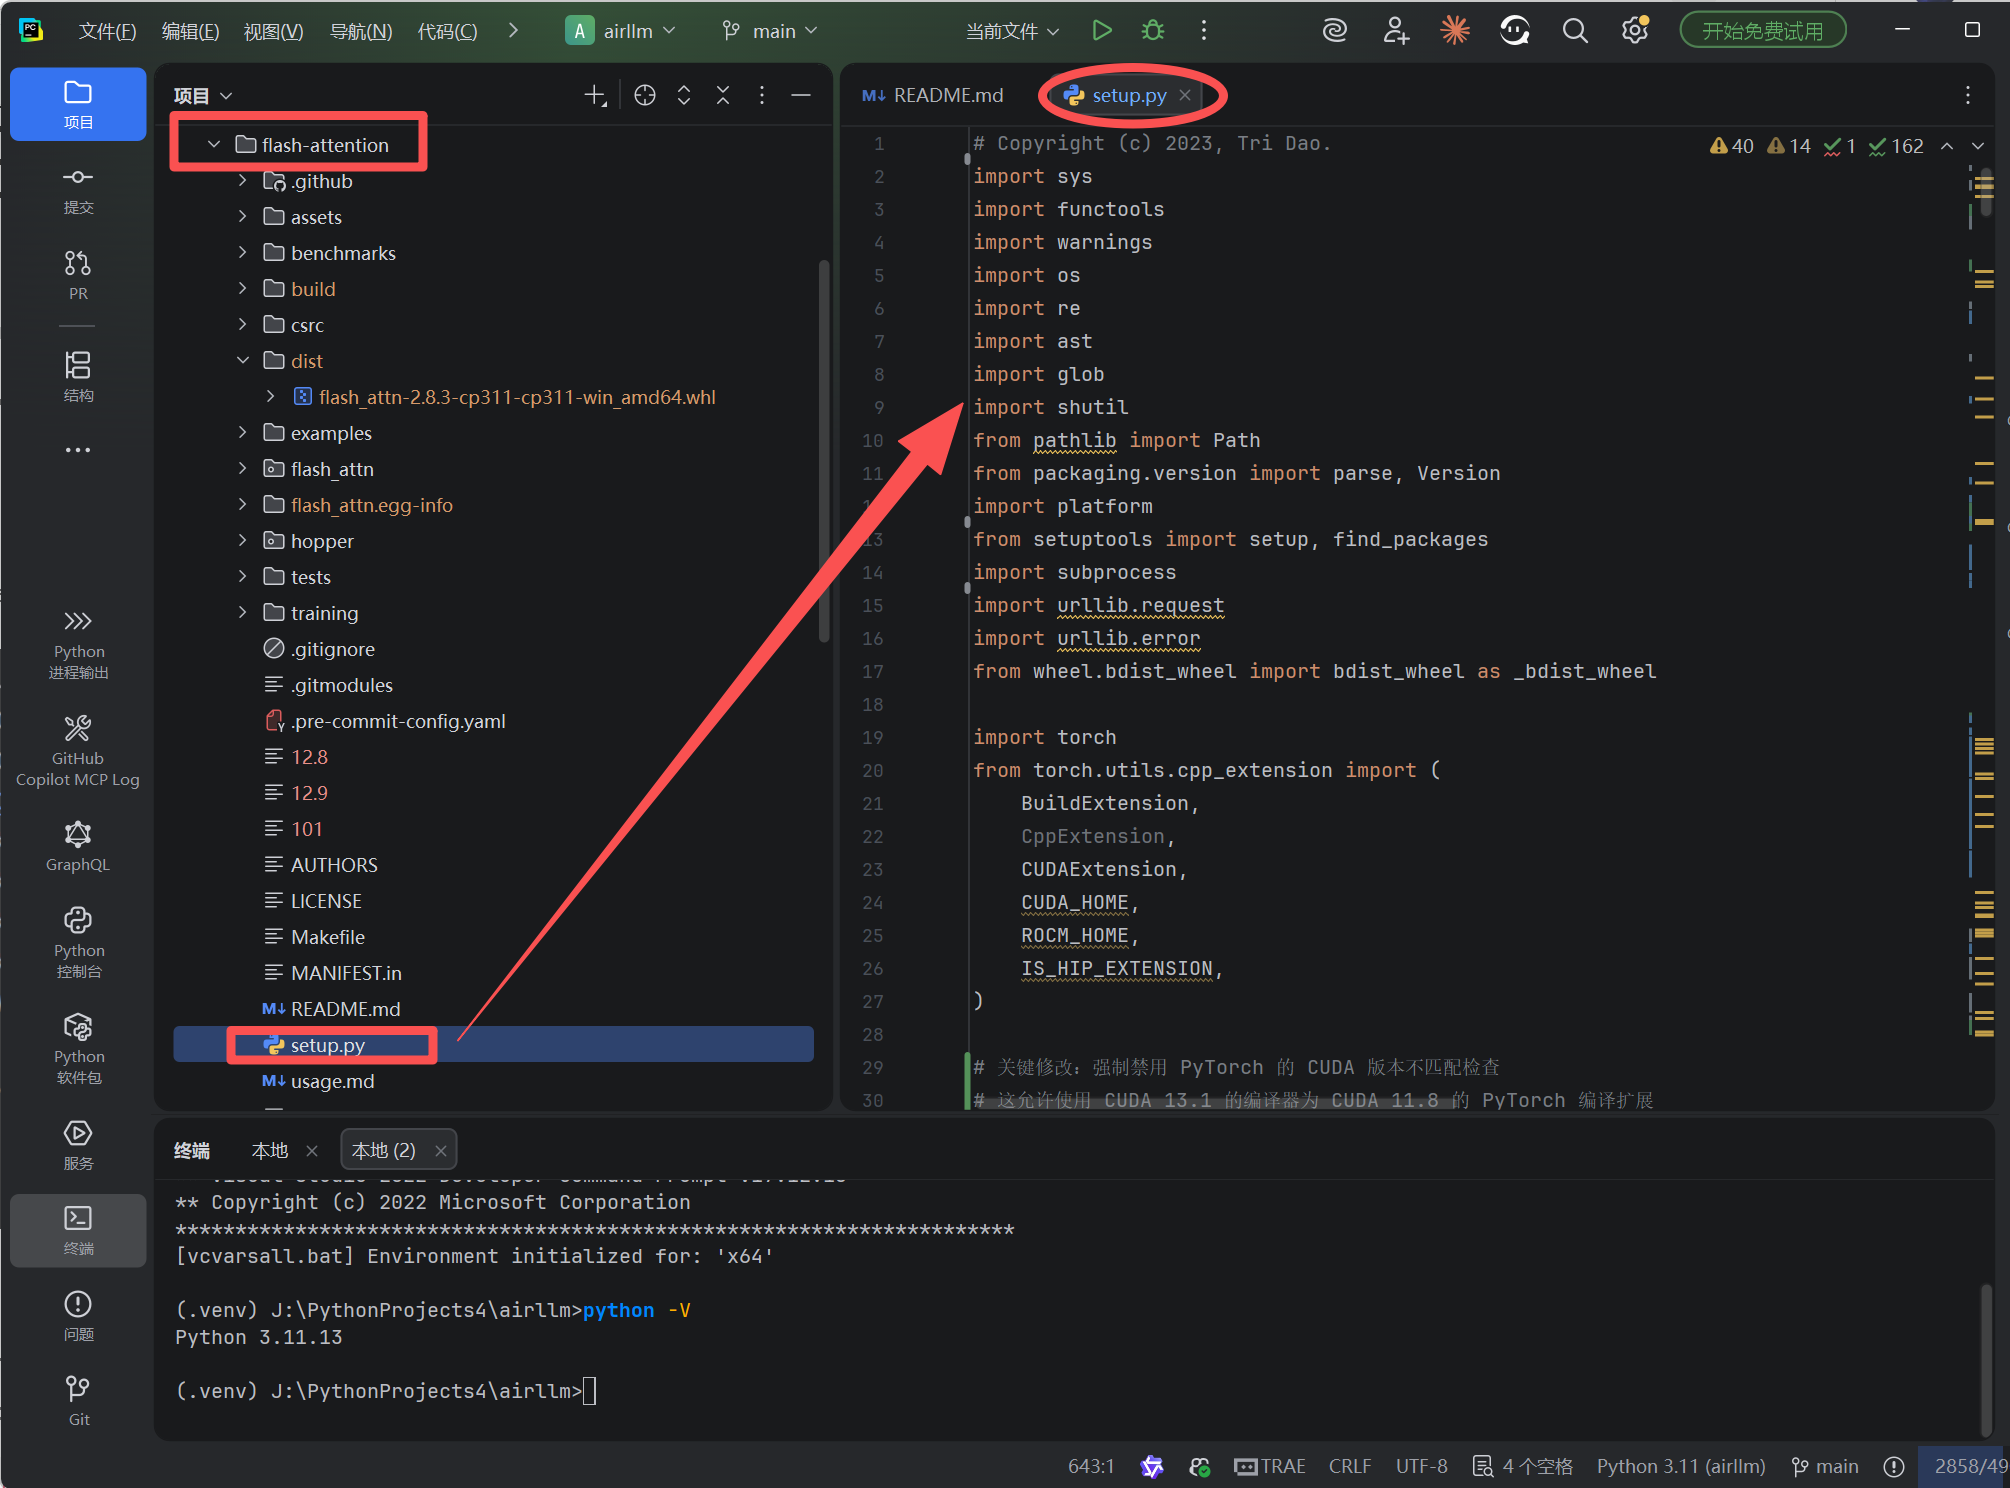Open the 视图(V) menu
Image resolution: width=2010 pixels, height=1488 pixels.
(273, 31)
